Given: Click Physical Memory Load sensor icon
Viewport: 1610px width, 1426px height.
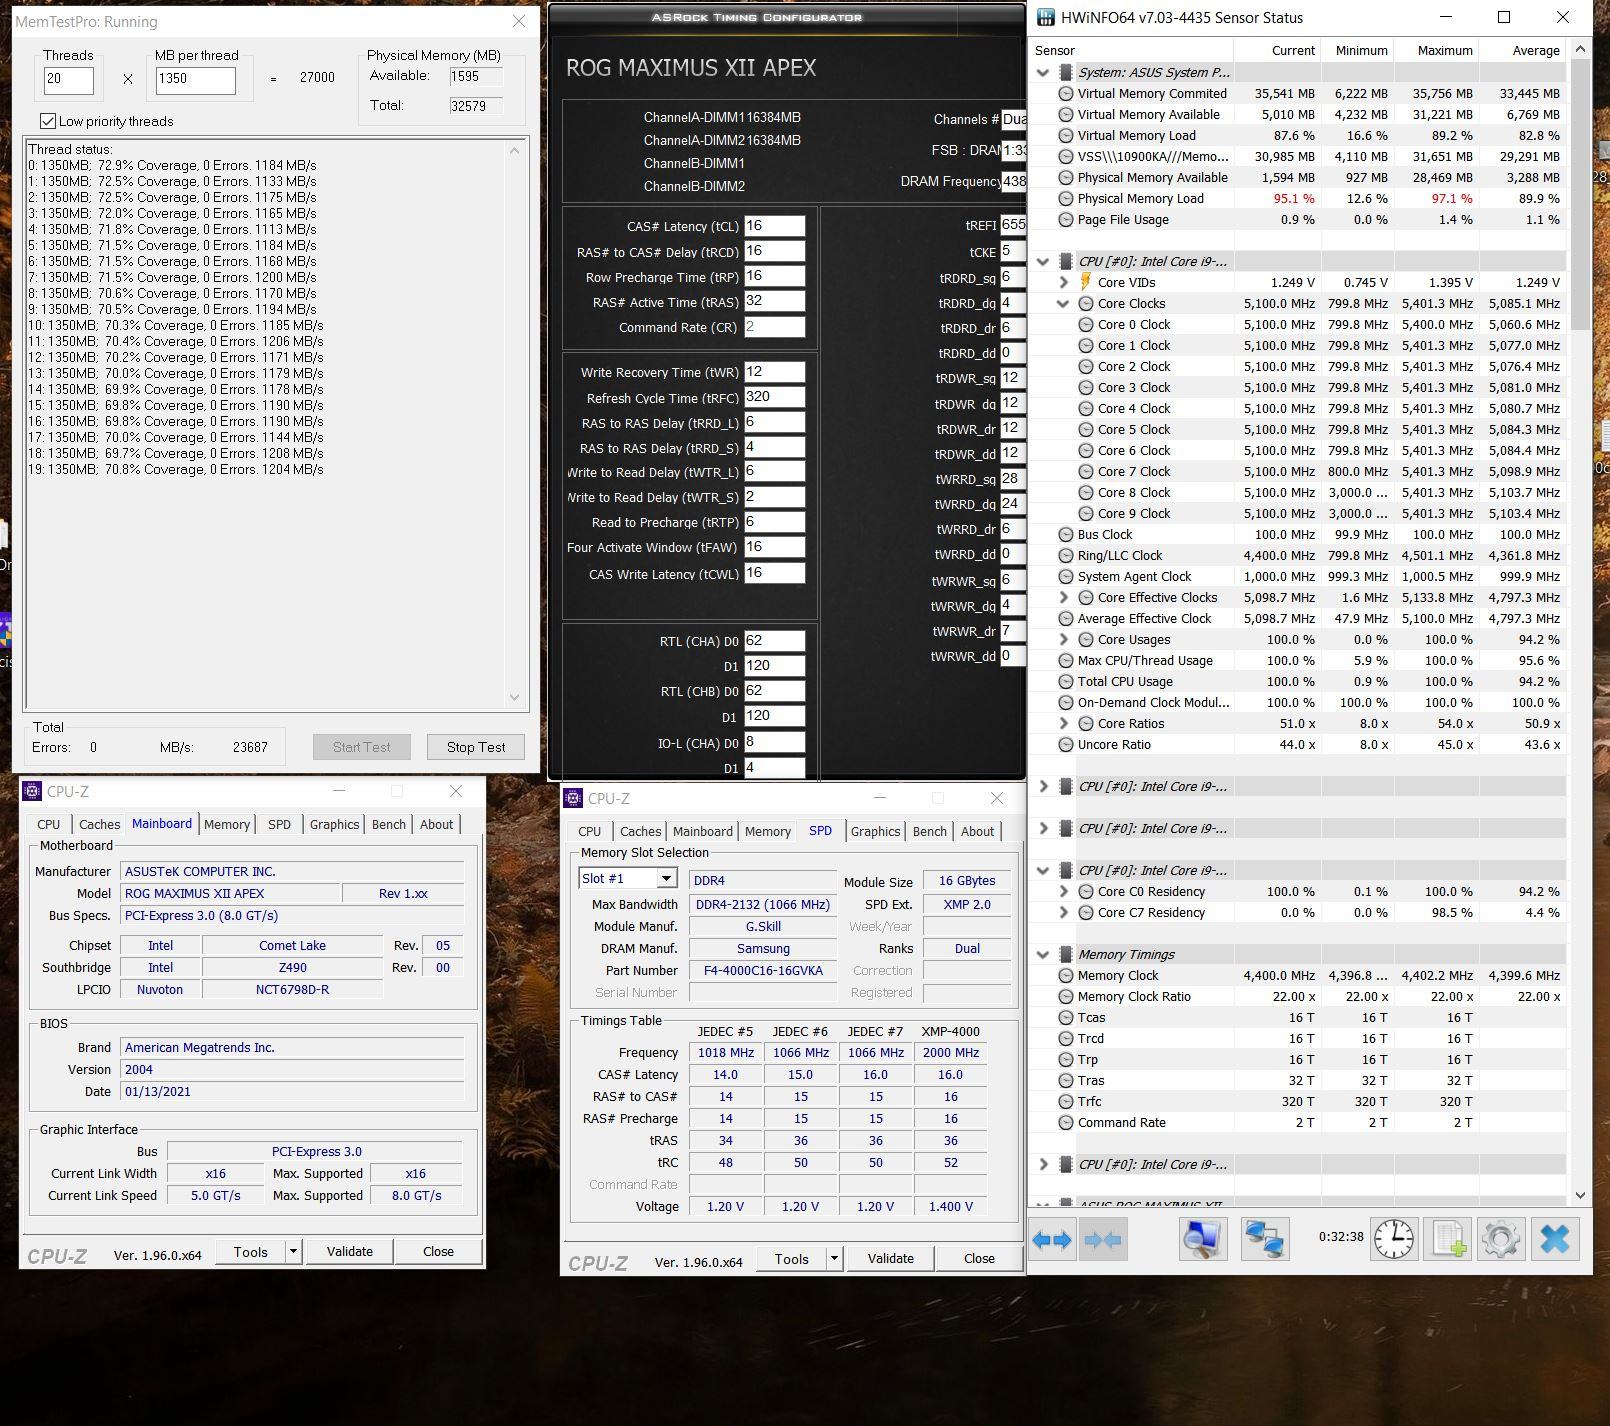Looking at the screenshot, I should pyautogui.click(x=1066, y=198).
